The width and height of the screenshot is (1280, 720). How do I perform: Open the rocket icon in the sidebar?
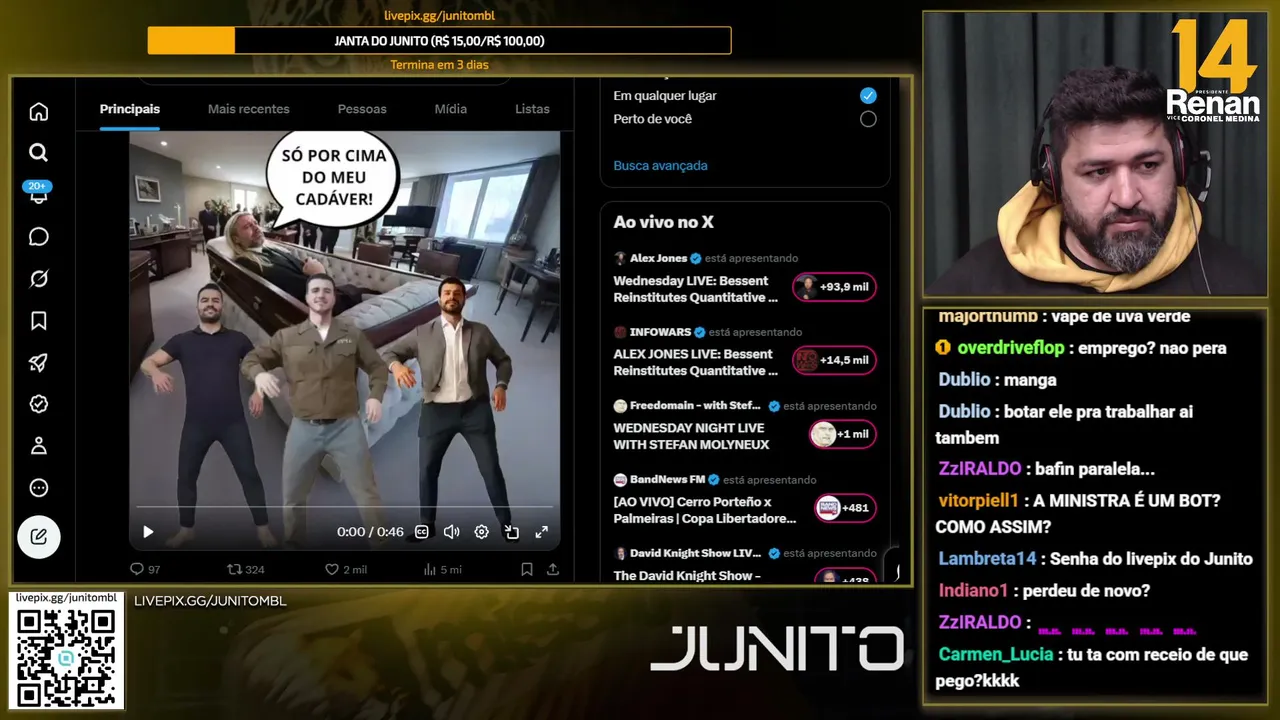click(x=39, y=363)
